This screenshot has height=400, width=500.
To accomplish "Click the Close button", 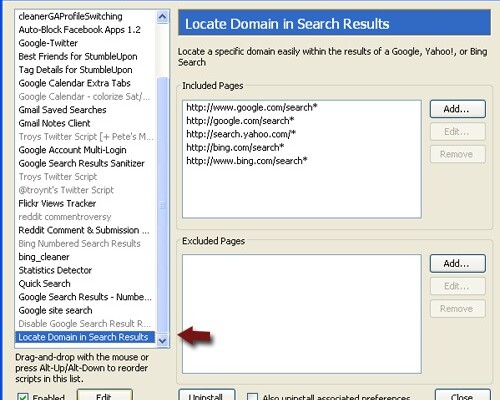I will coord(463,395).
